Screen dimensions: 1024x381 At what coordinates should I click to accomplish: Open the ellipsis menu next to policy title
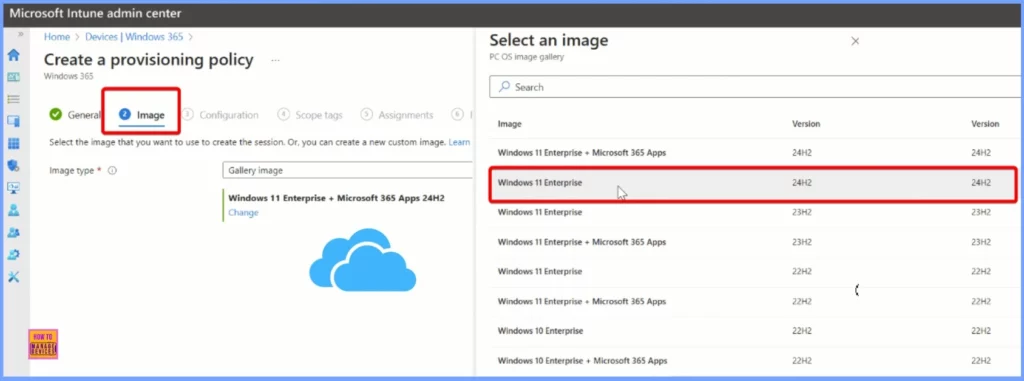(275, 60)
